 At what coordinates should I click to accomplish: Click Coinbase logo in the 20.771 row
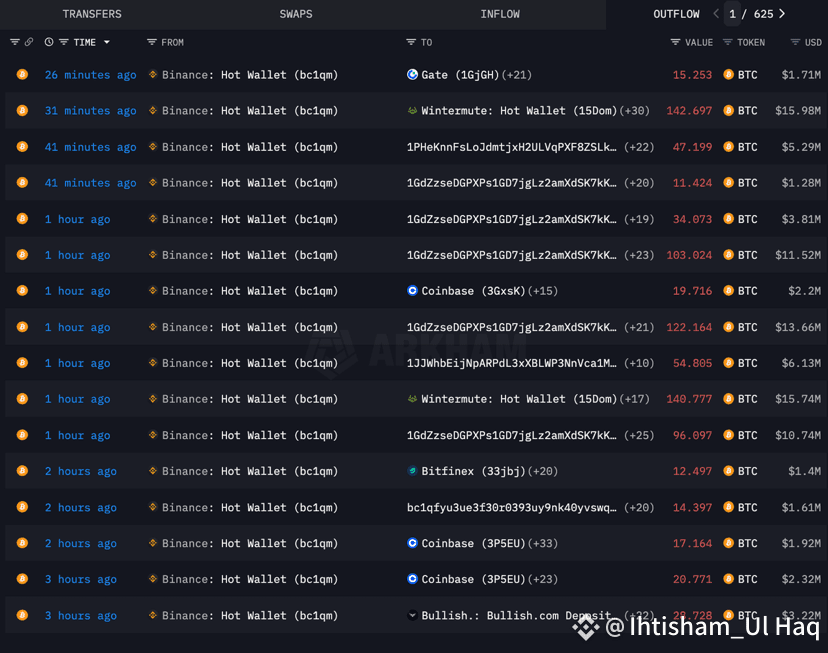coord(412,579)
